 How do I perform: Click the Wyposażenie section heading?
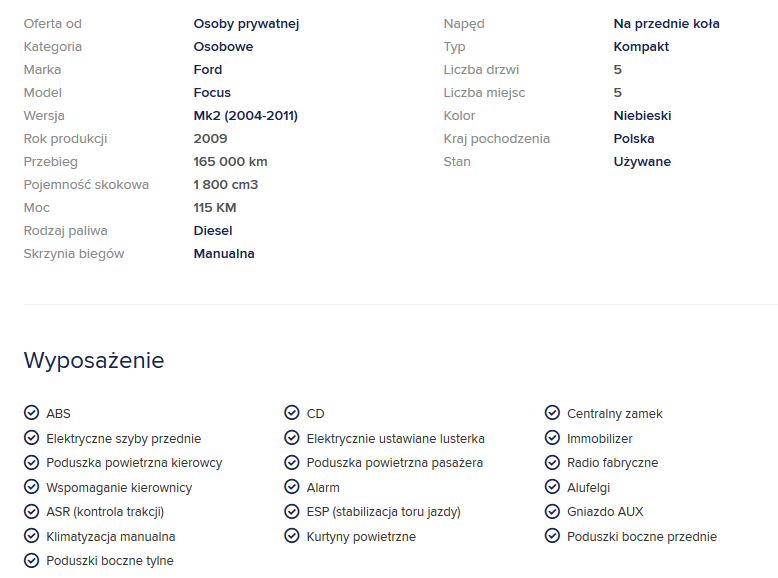click(x=94, y=360)
